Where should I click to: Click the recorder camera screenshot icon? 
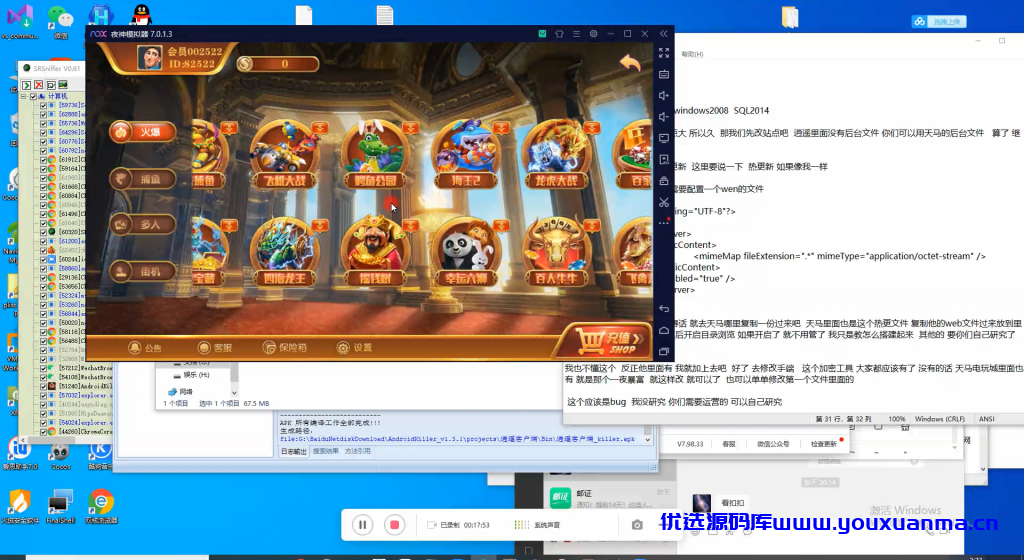(637, 525)
